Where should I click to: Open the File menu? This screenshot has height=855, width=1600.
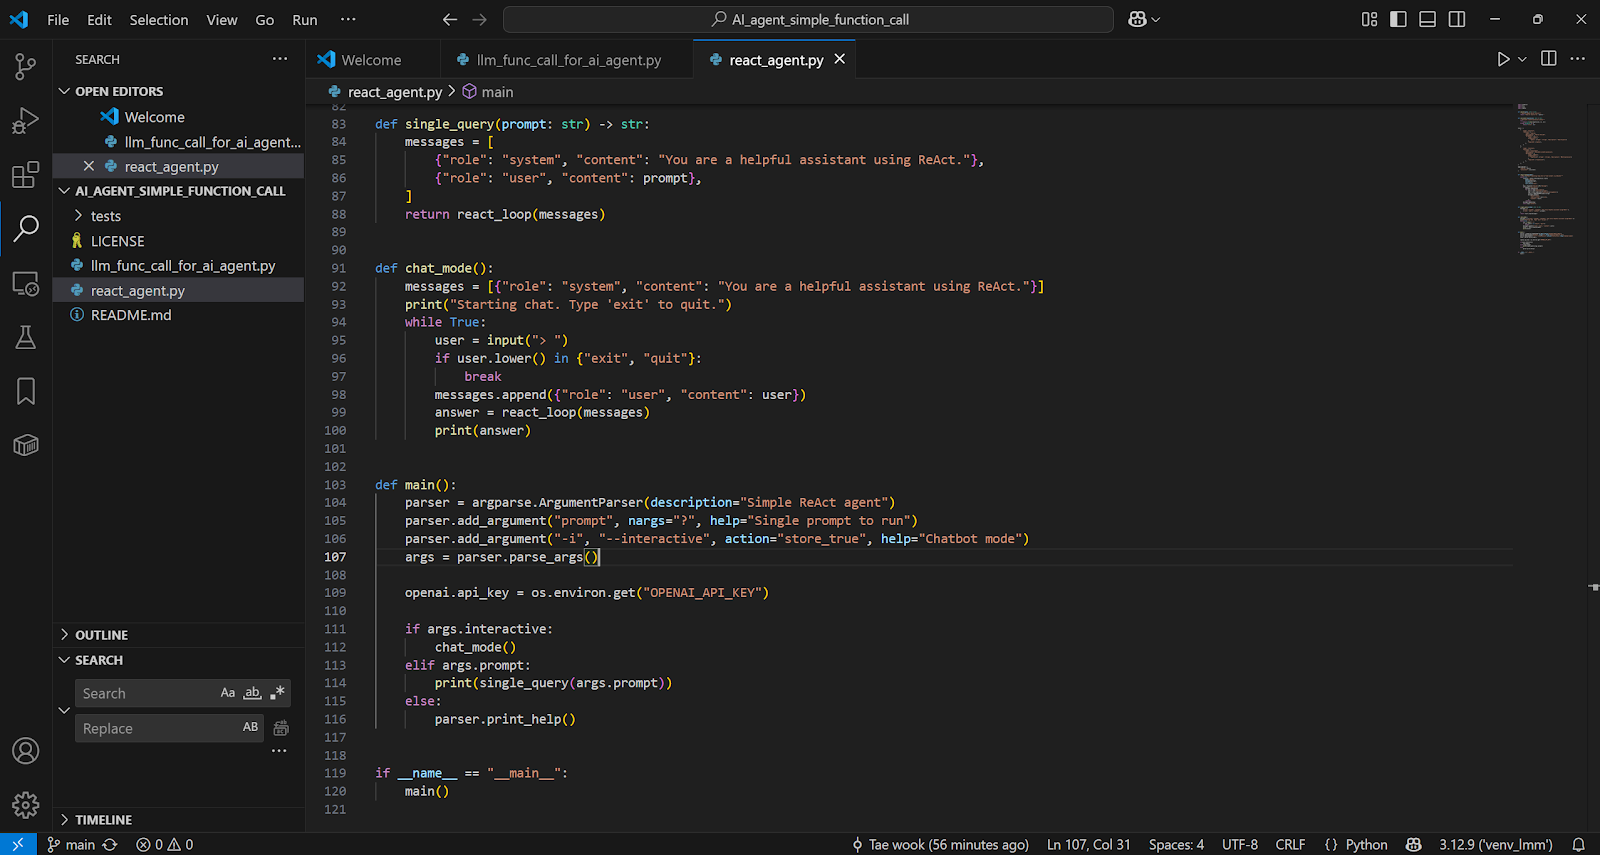(58, 19)
